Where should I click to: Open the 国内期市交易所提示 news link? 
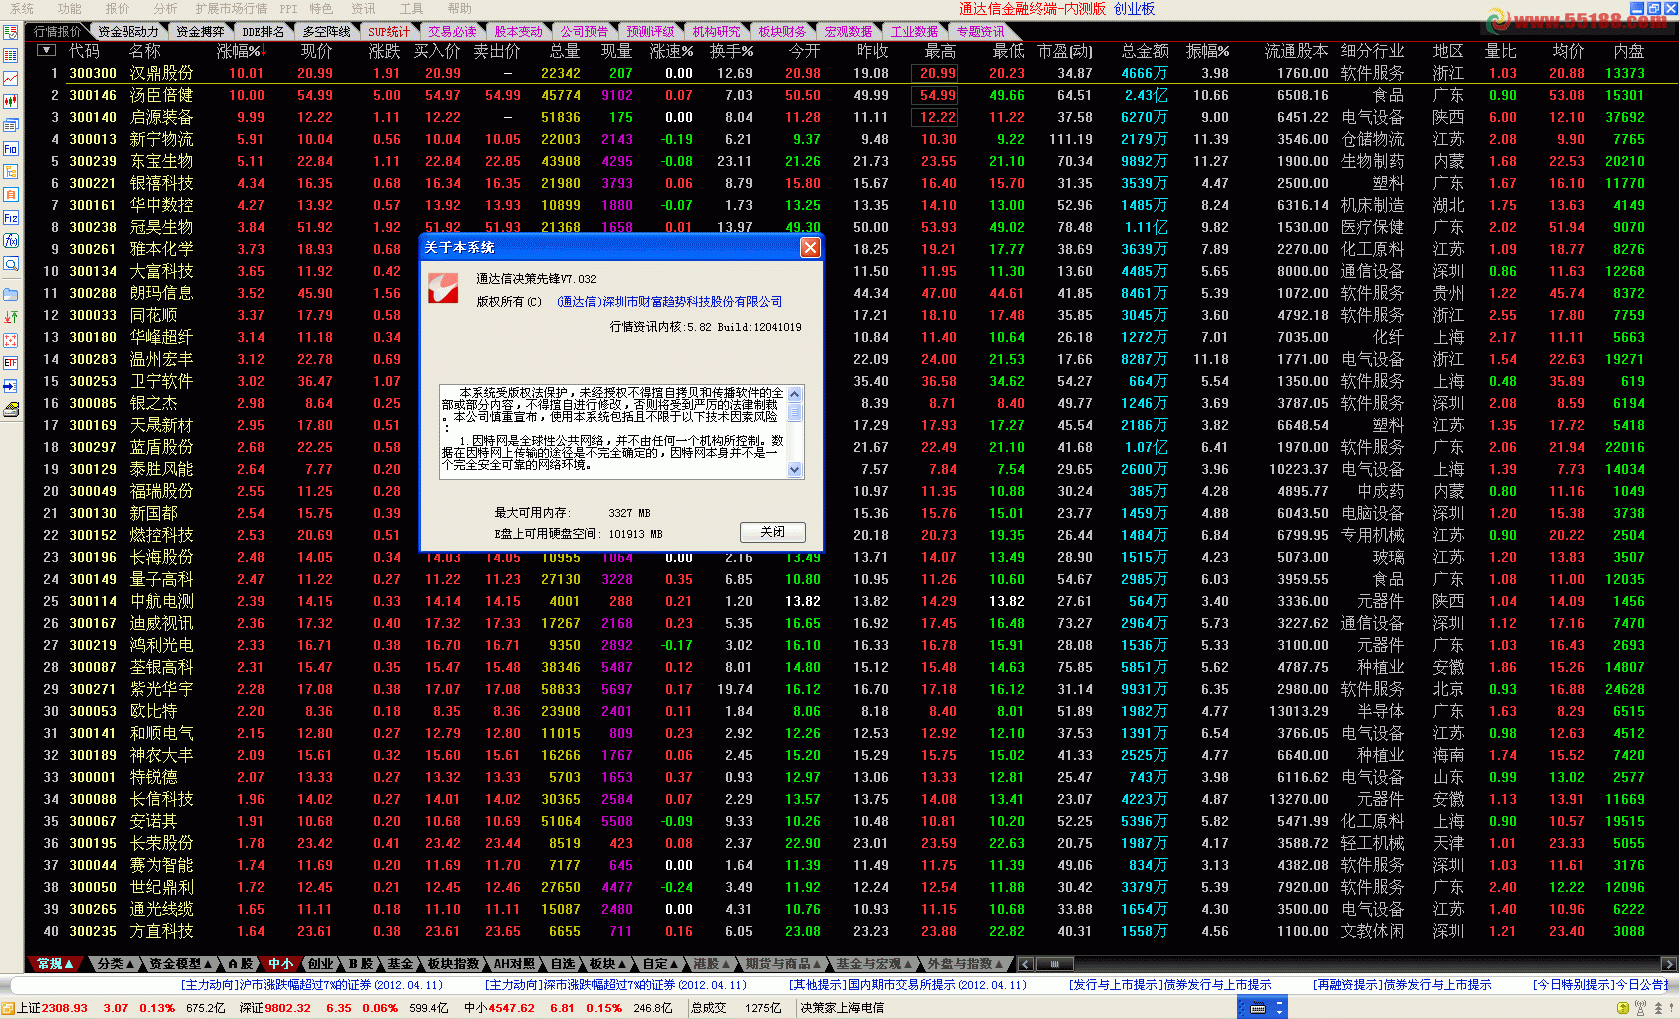point(908,985)
